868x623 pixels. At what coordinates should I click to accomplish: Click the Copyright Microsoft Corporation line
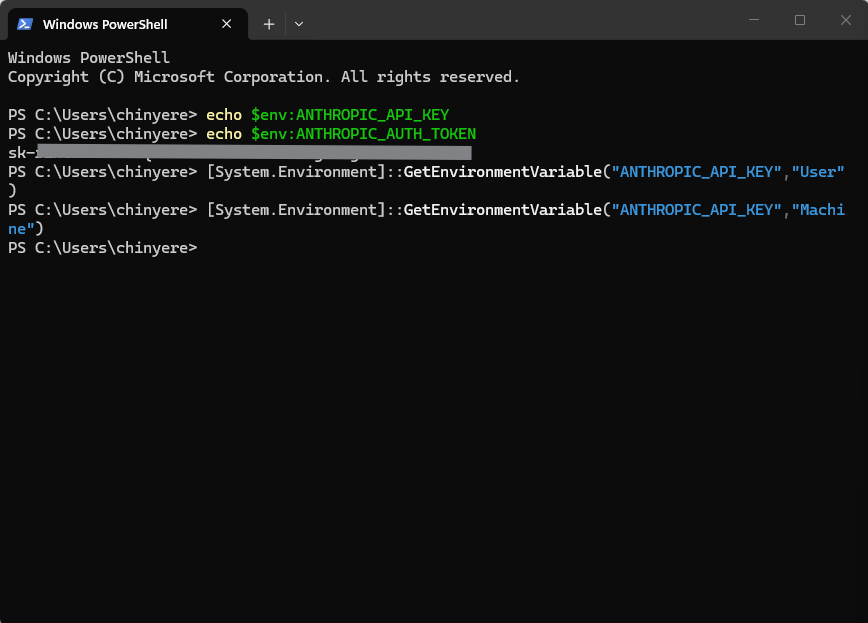coord(264,77)
